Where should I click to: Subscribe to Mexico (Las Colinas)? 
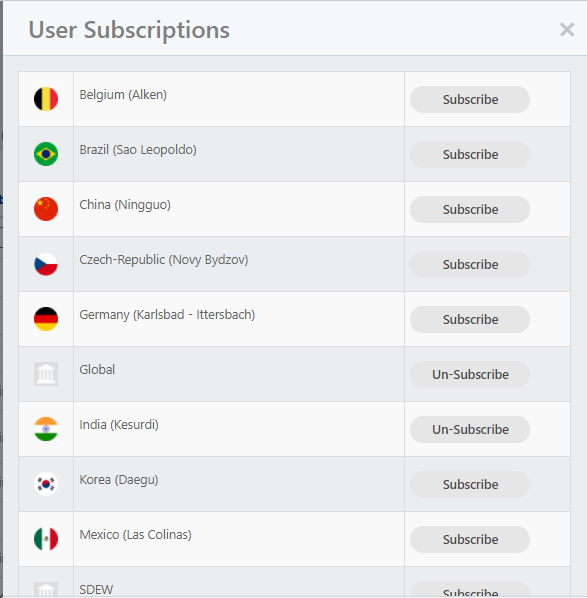(470, 539)
